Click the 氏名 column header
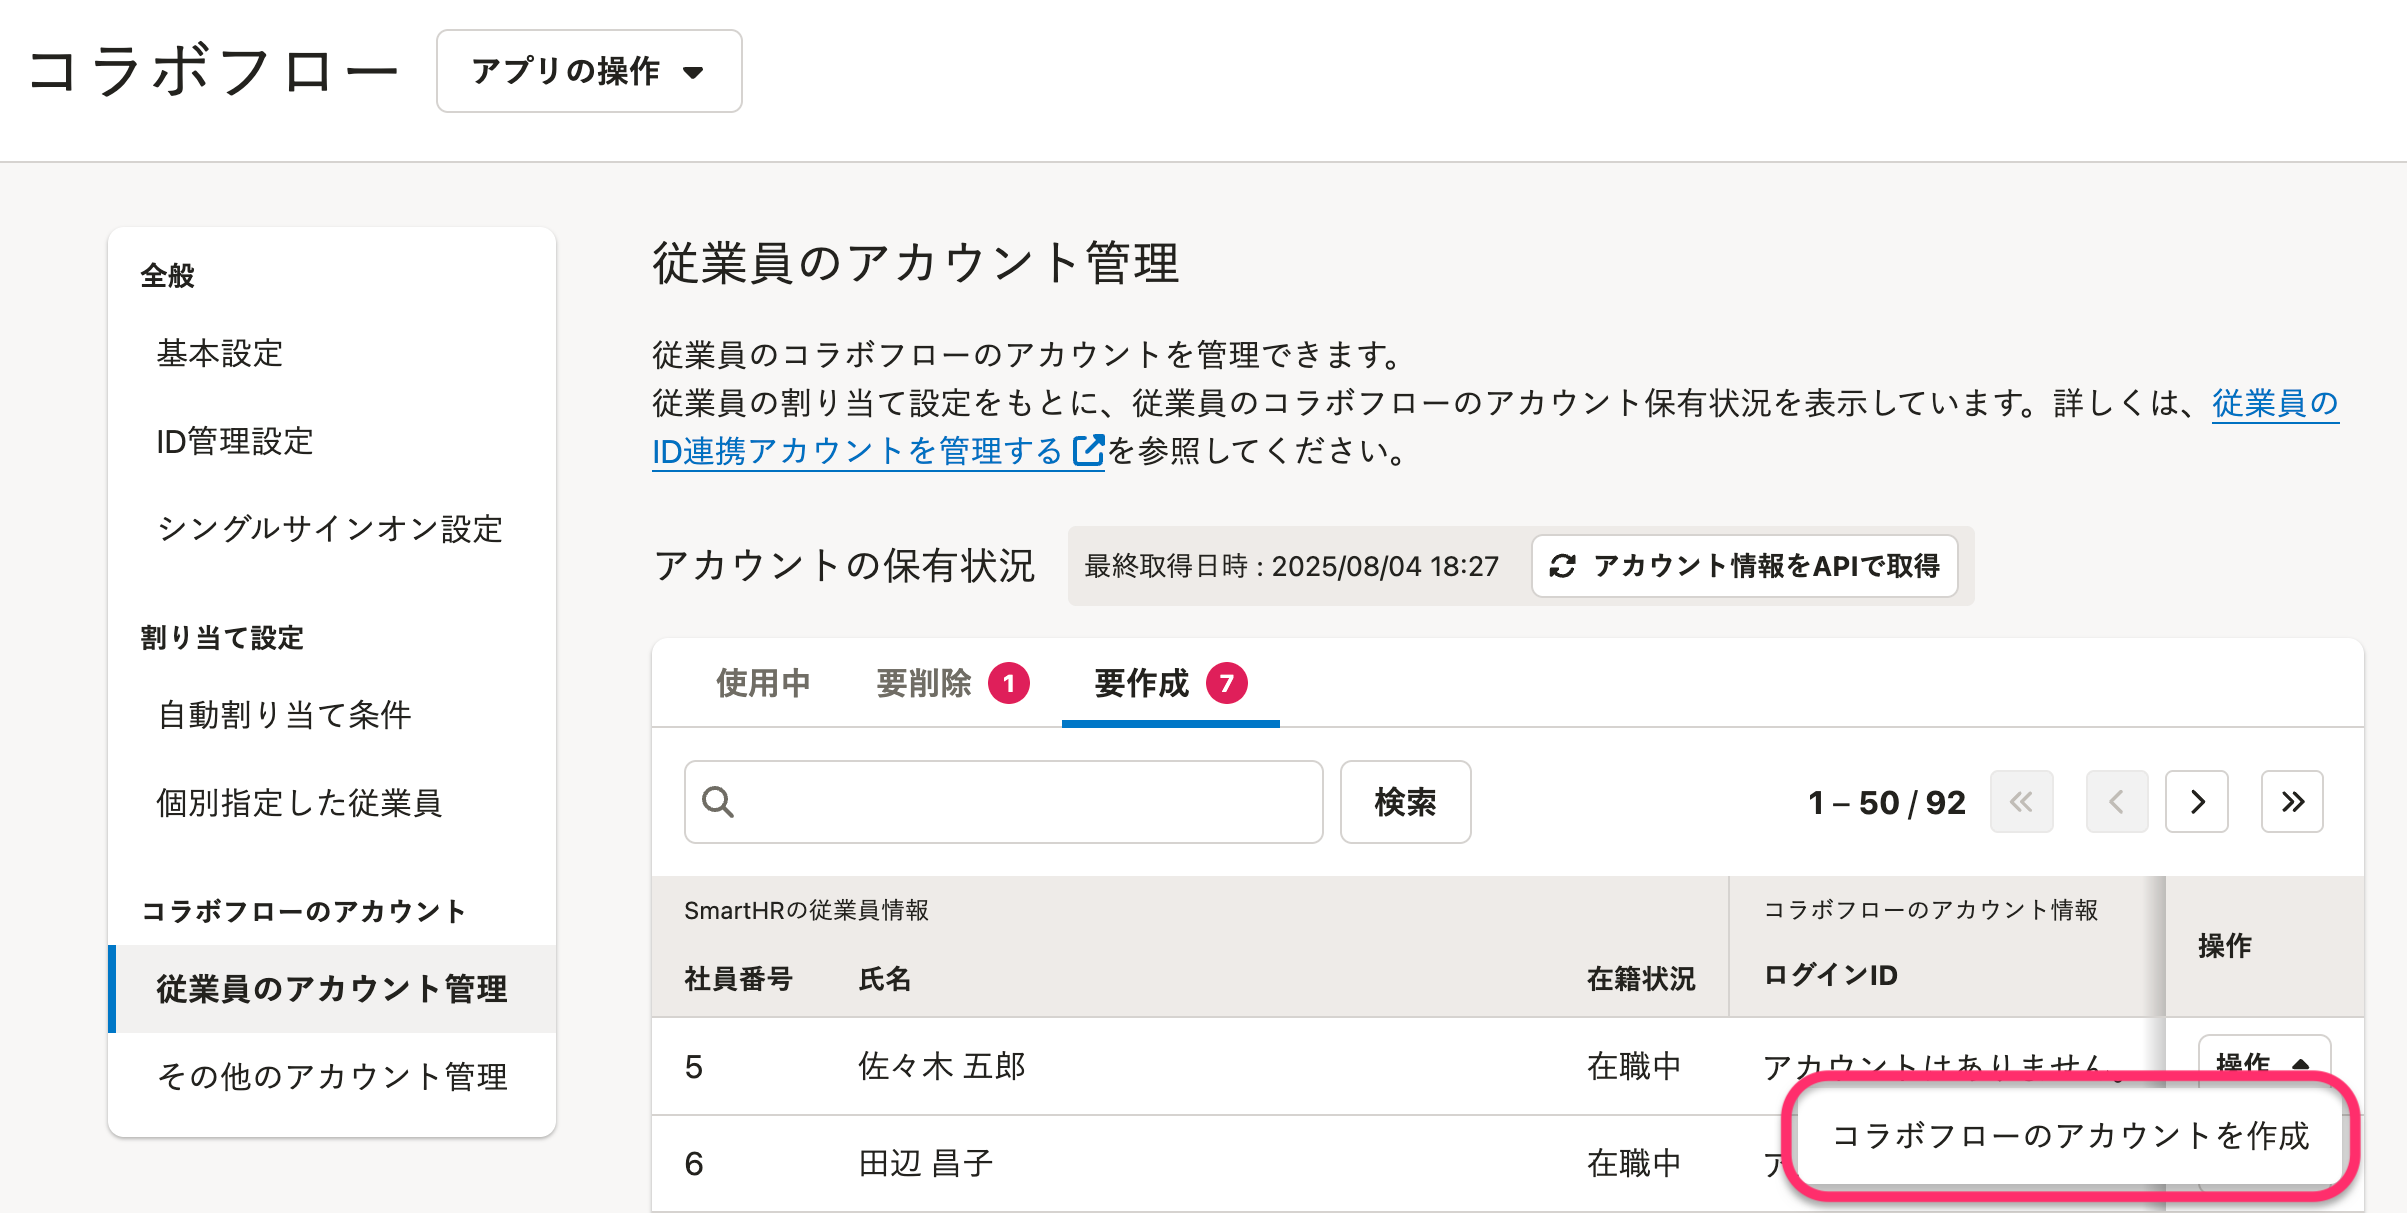This screenshot has width=2407, height=1213. pyautogui.click(x=885, y=978)
